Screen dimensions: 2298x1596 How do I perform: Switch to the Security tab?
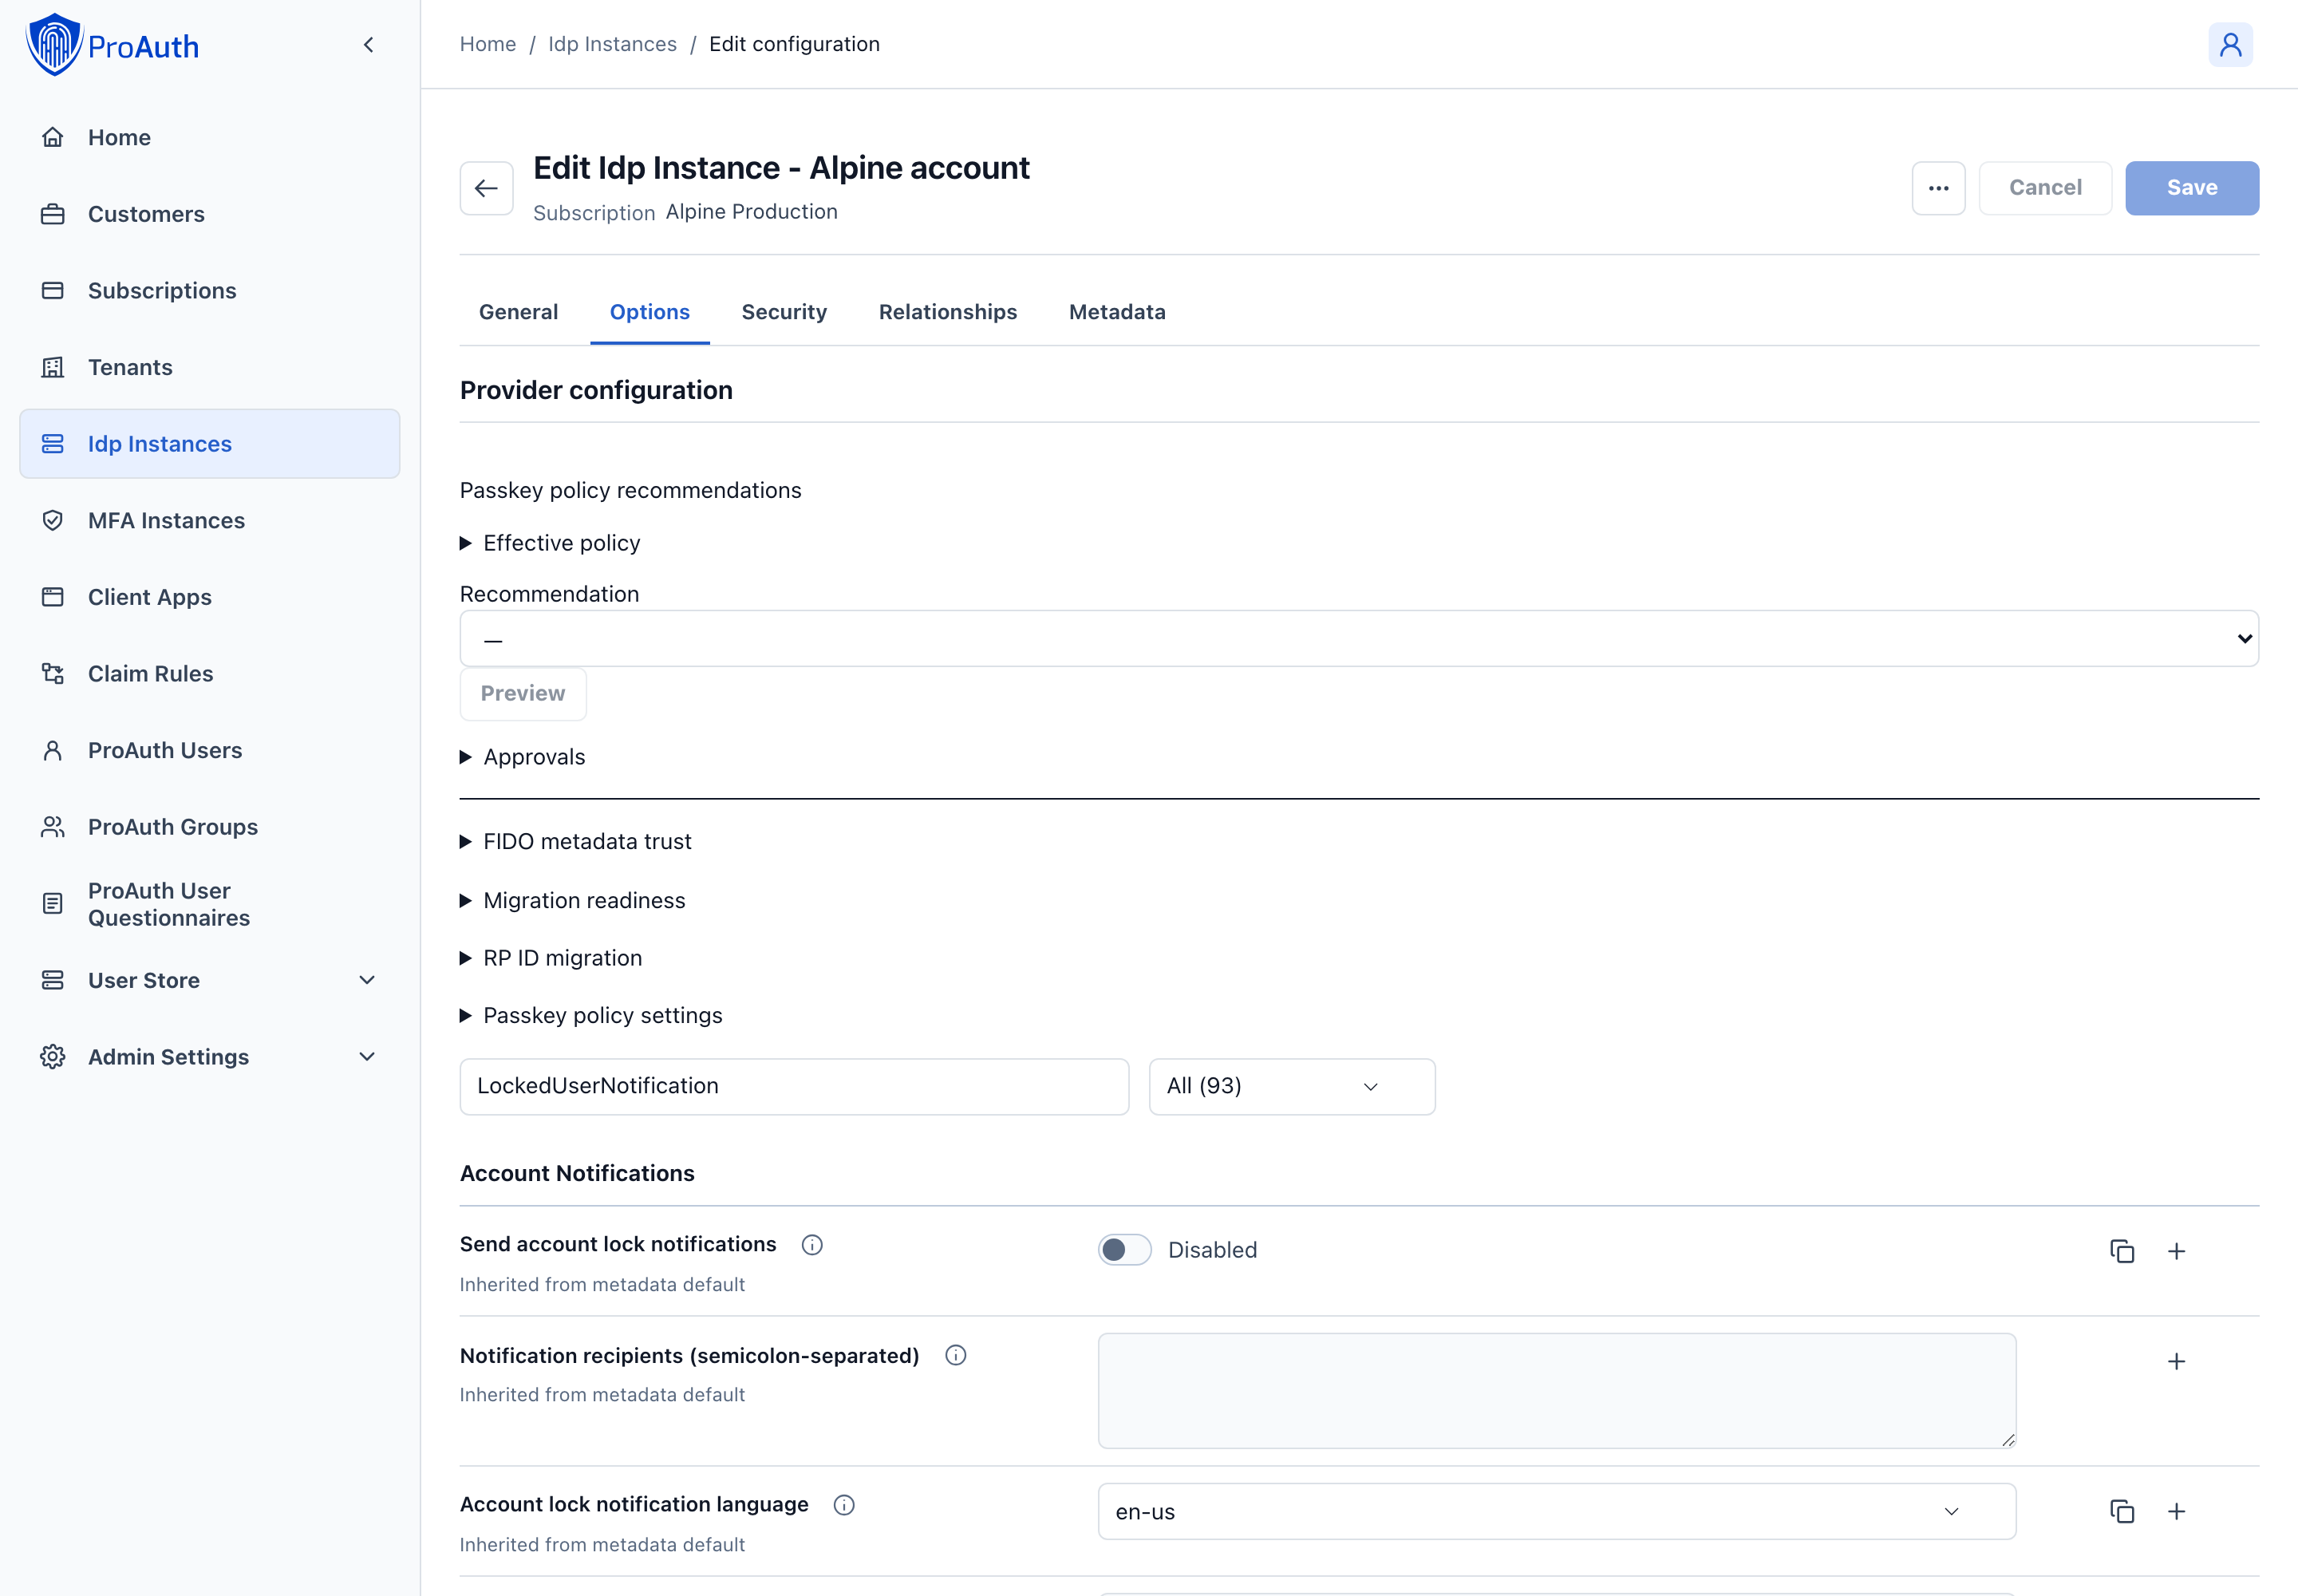tap(784, 312)
